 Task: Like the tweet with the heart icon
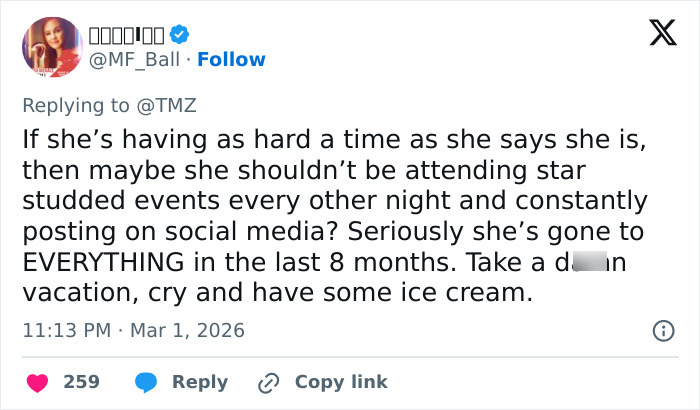pos(37,382)
